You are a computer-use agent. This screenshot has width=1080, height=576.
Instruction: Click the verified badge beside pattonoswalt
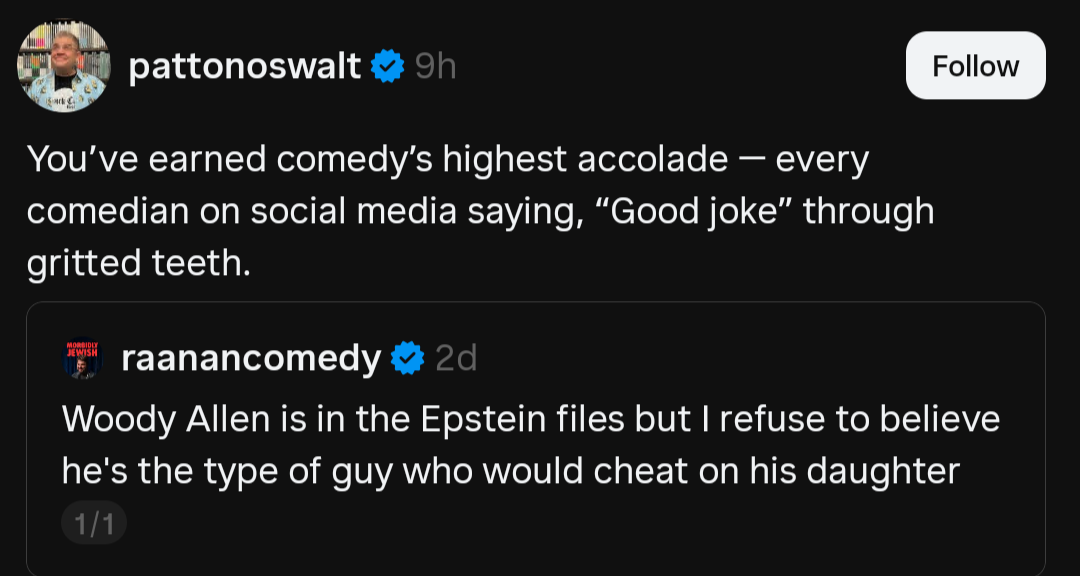387,67
